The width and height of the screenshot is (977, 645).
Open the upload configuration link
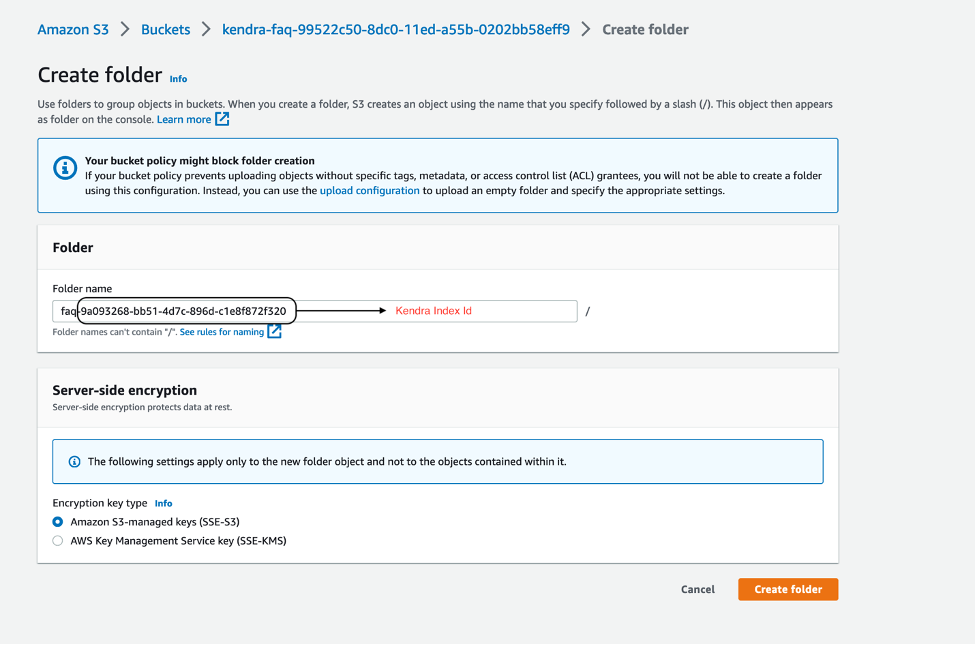click(369, 191)
